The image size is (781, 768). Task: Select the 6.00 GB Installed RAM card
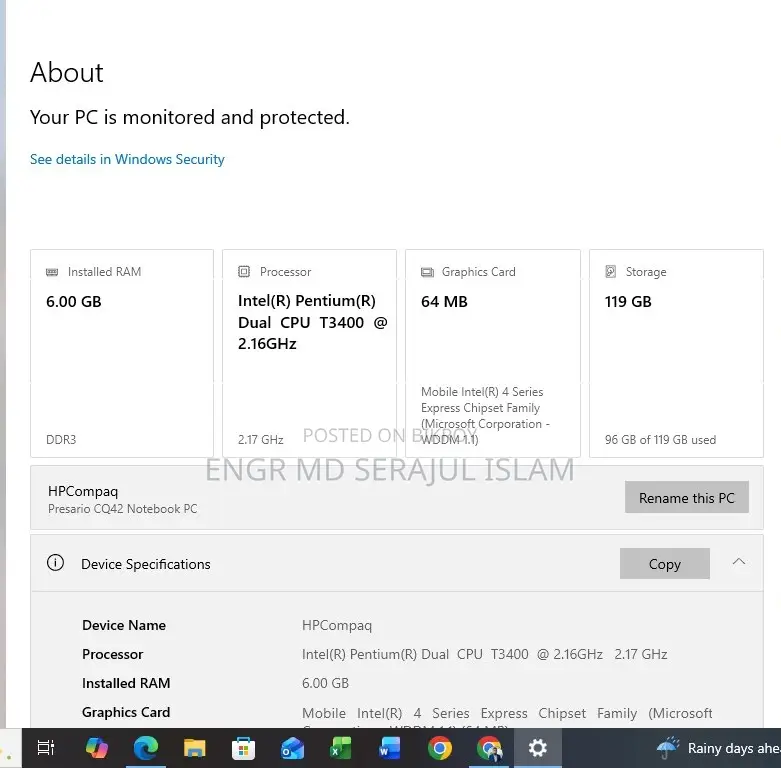(x=122, y=353)
